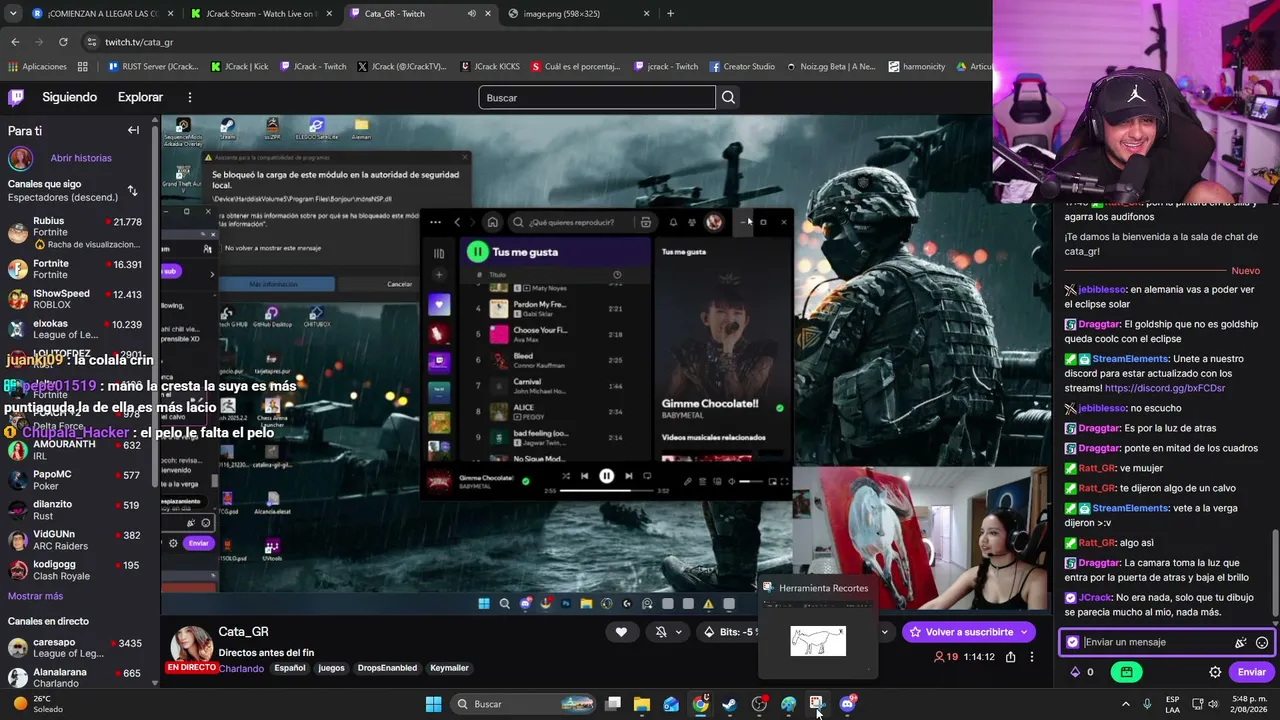Open Explorar in Twitch navigation

[140, 97]
